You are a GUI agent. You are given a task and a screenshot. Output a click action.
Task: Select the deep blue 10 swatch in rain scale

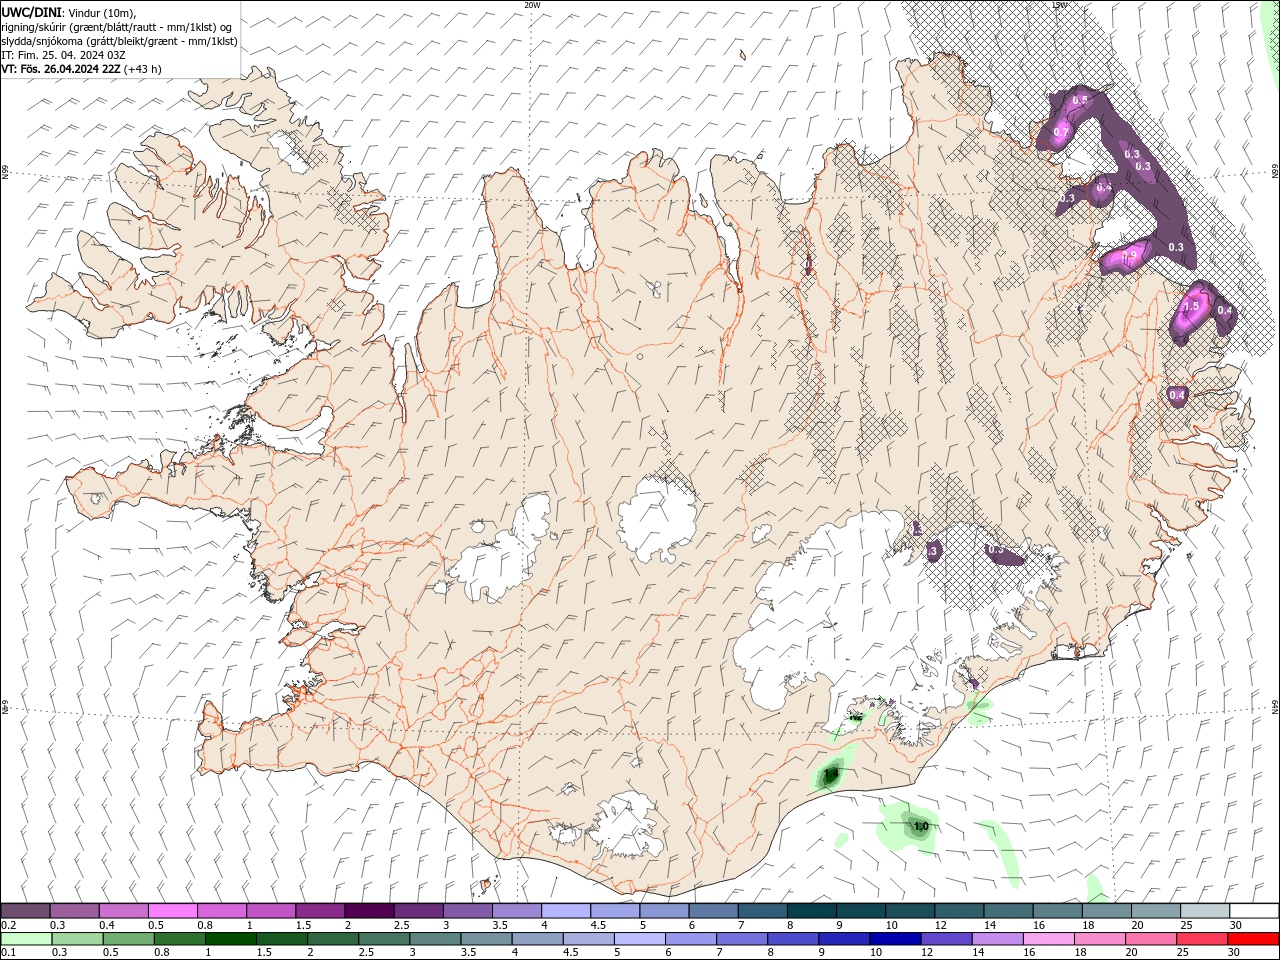[x=895, y=939]
